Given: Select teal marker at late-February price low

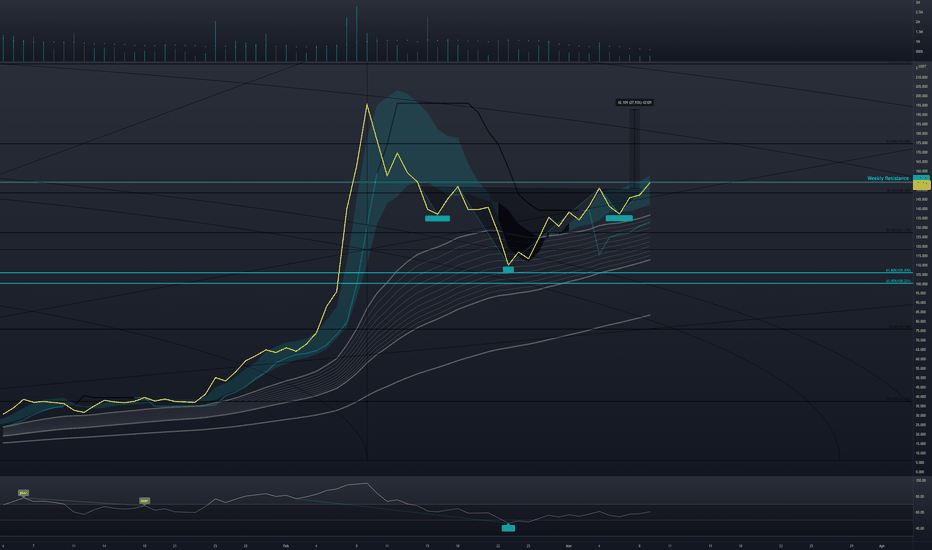Looking at the screenshot, I should 508,269.
